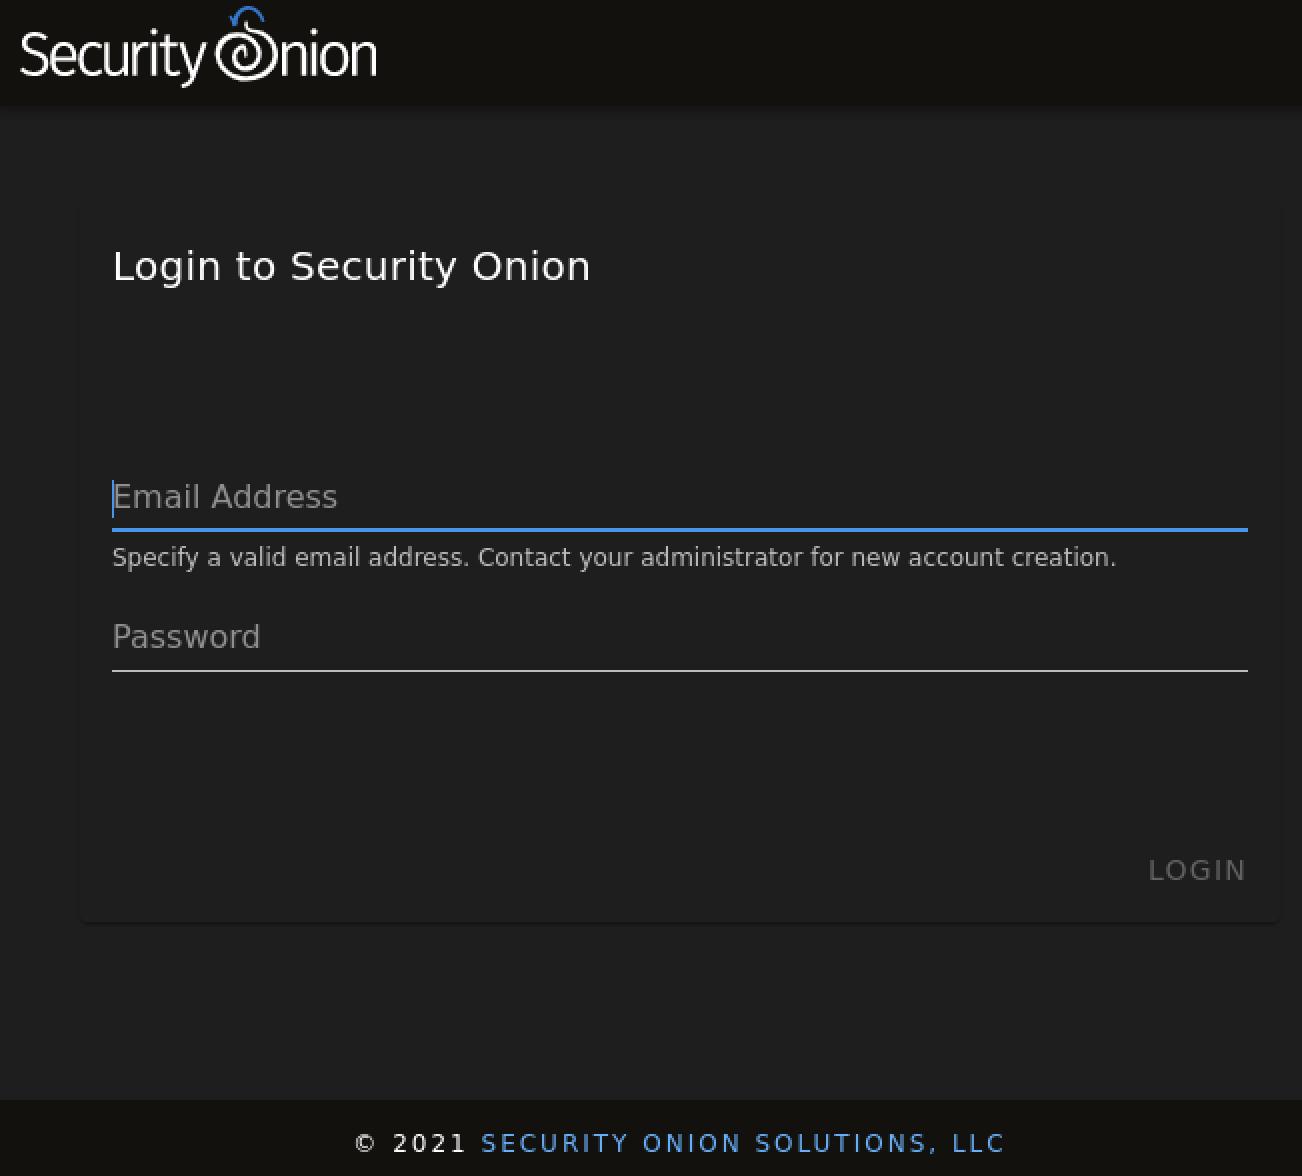Open the SECURITY ONION SOLUTIONS, LLC link
This screenshot has width=1302, height=1176.
743,1143
